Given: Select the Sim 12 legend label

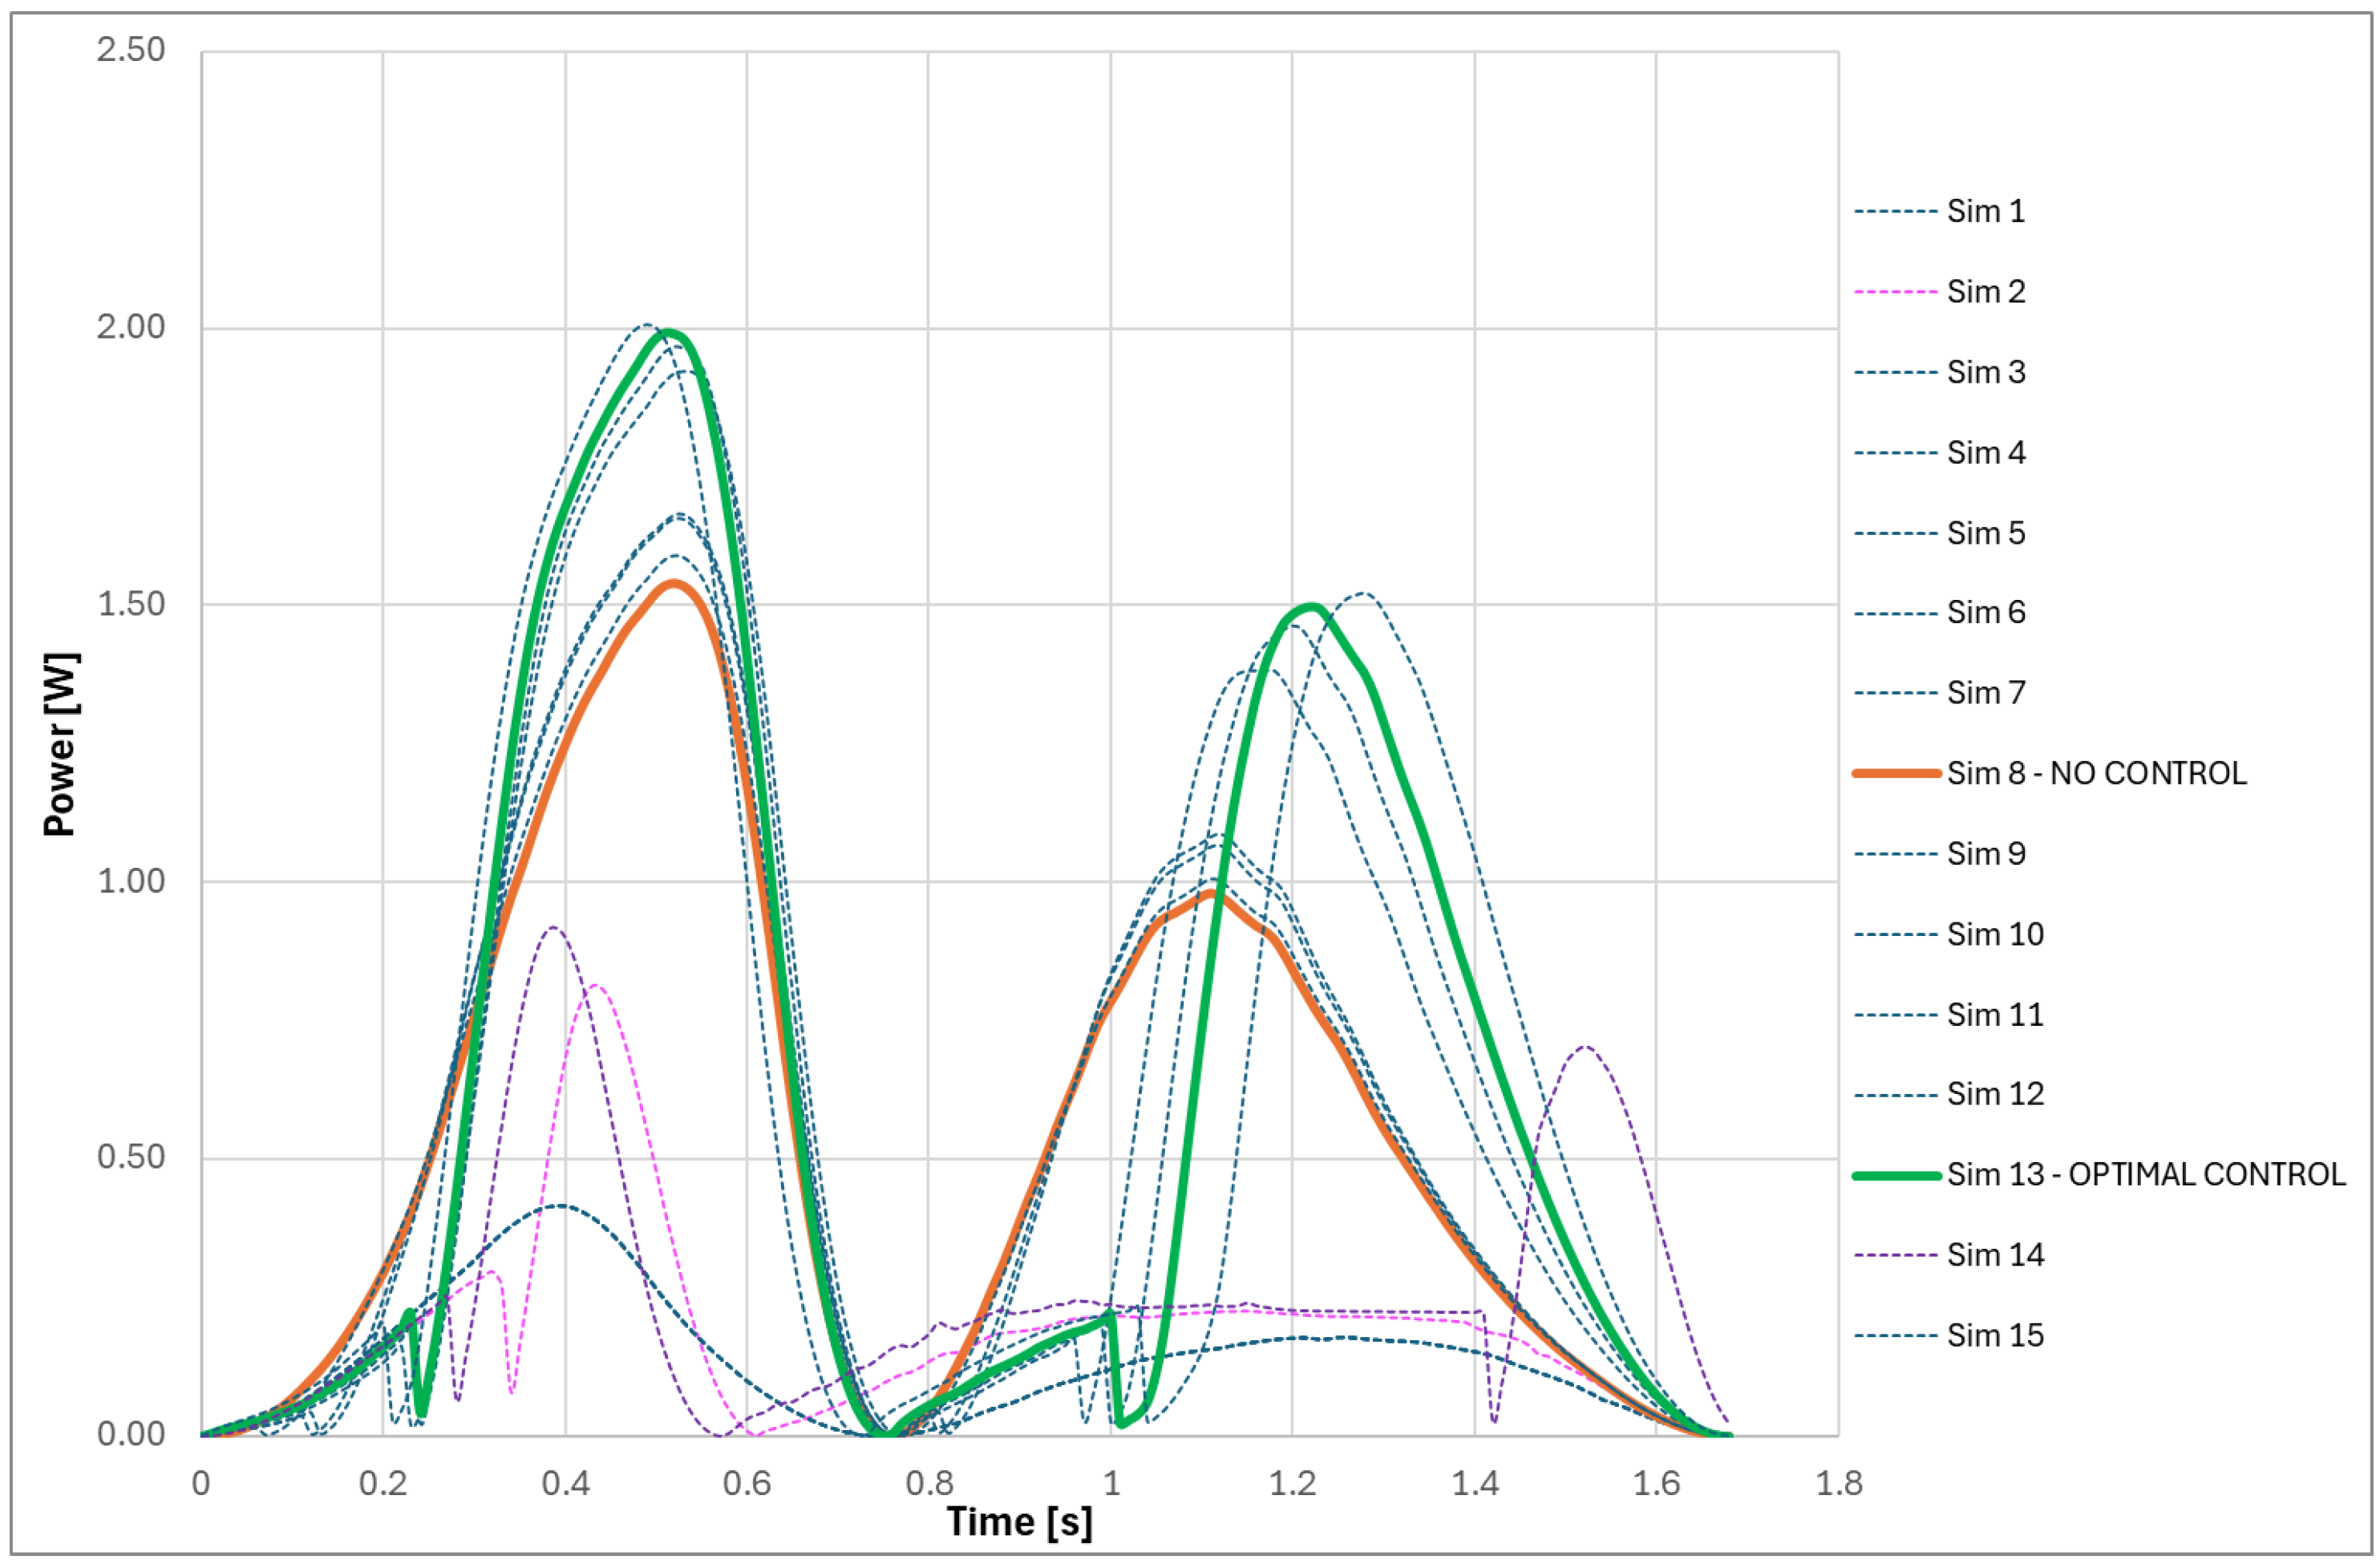Looking at the screenshot, I should 1994,1094.
